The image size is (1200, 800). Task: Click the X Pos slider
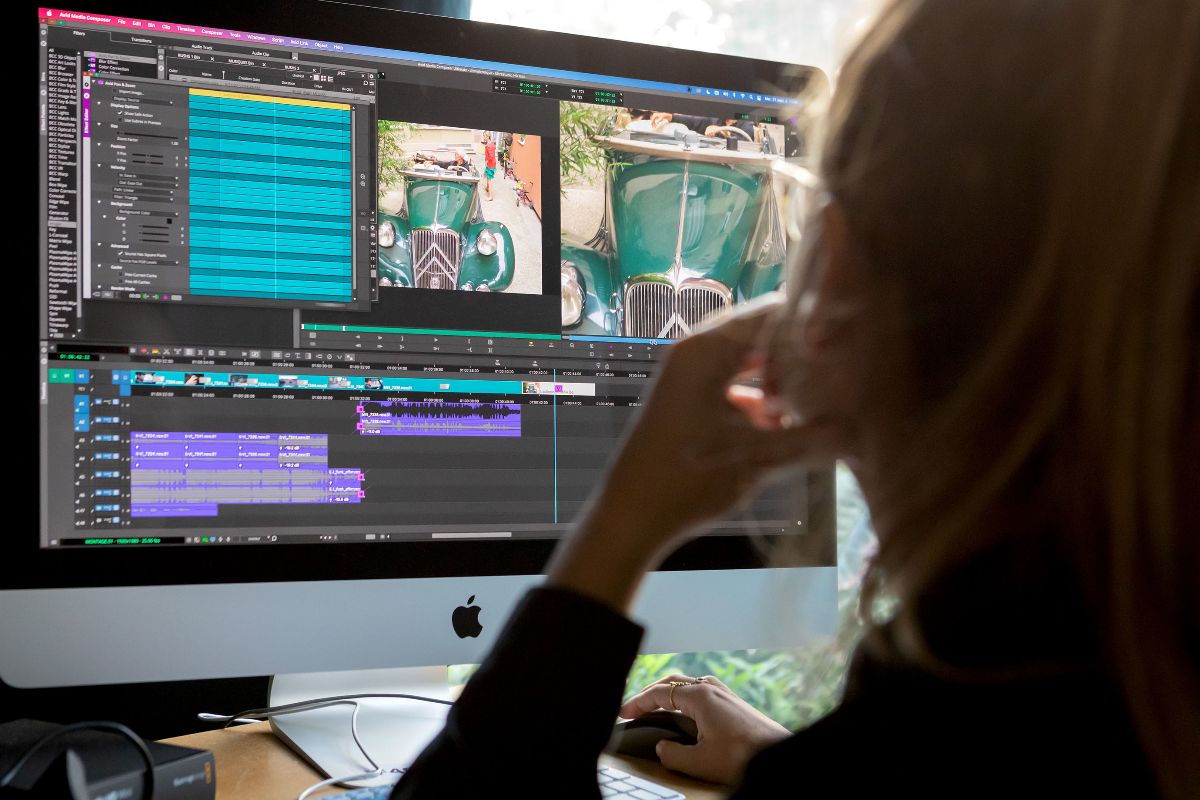pyautogui.click(x=148, y=156)
